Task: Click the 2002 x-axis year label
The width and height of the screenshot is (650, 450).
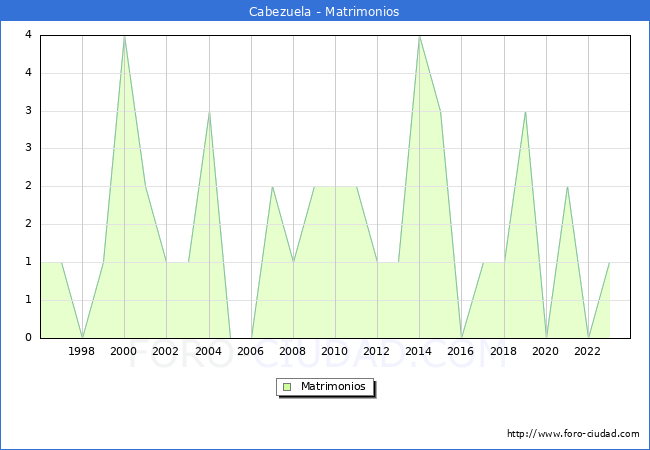Action: 166,351
